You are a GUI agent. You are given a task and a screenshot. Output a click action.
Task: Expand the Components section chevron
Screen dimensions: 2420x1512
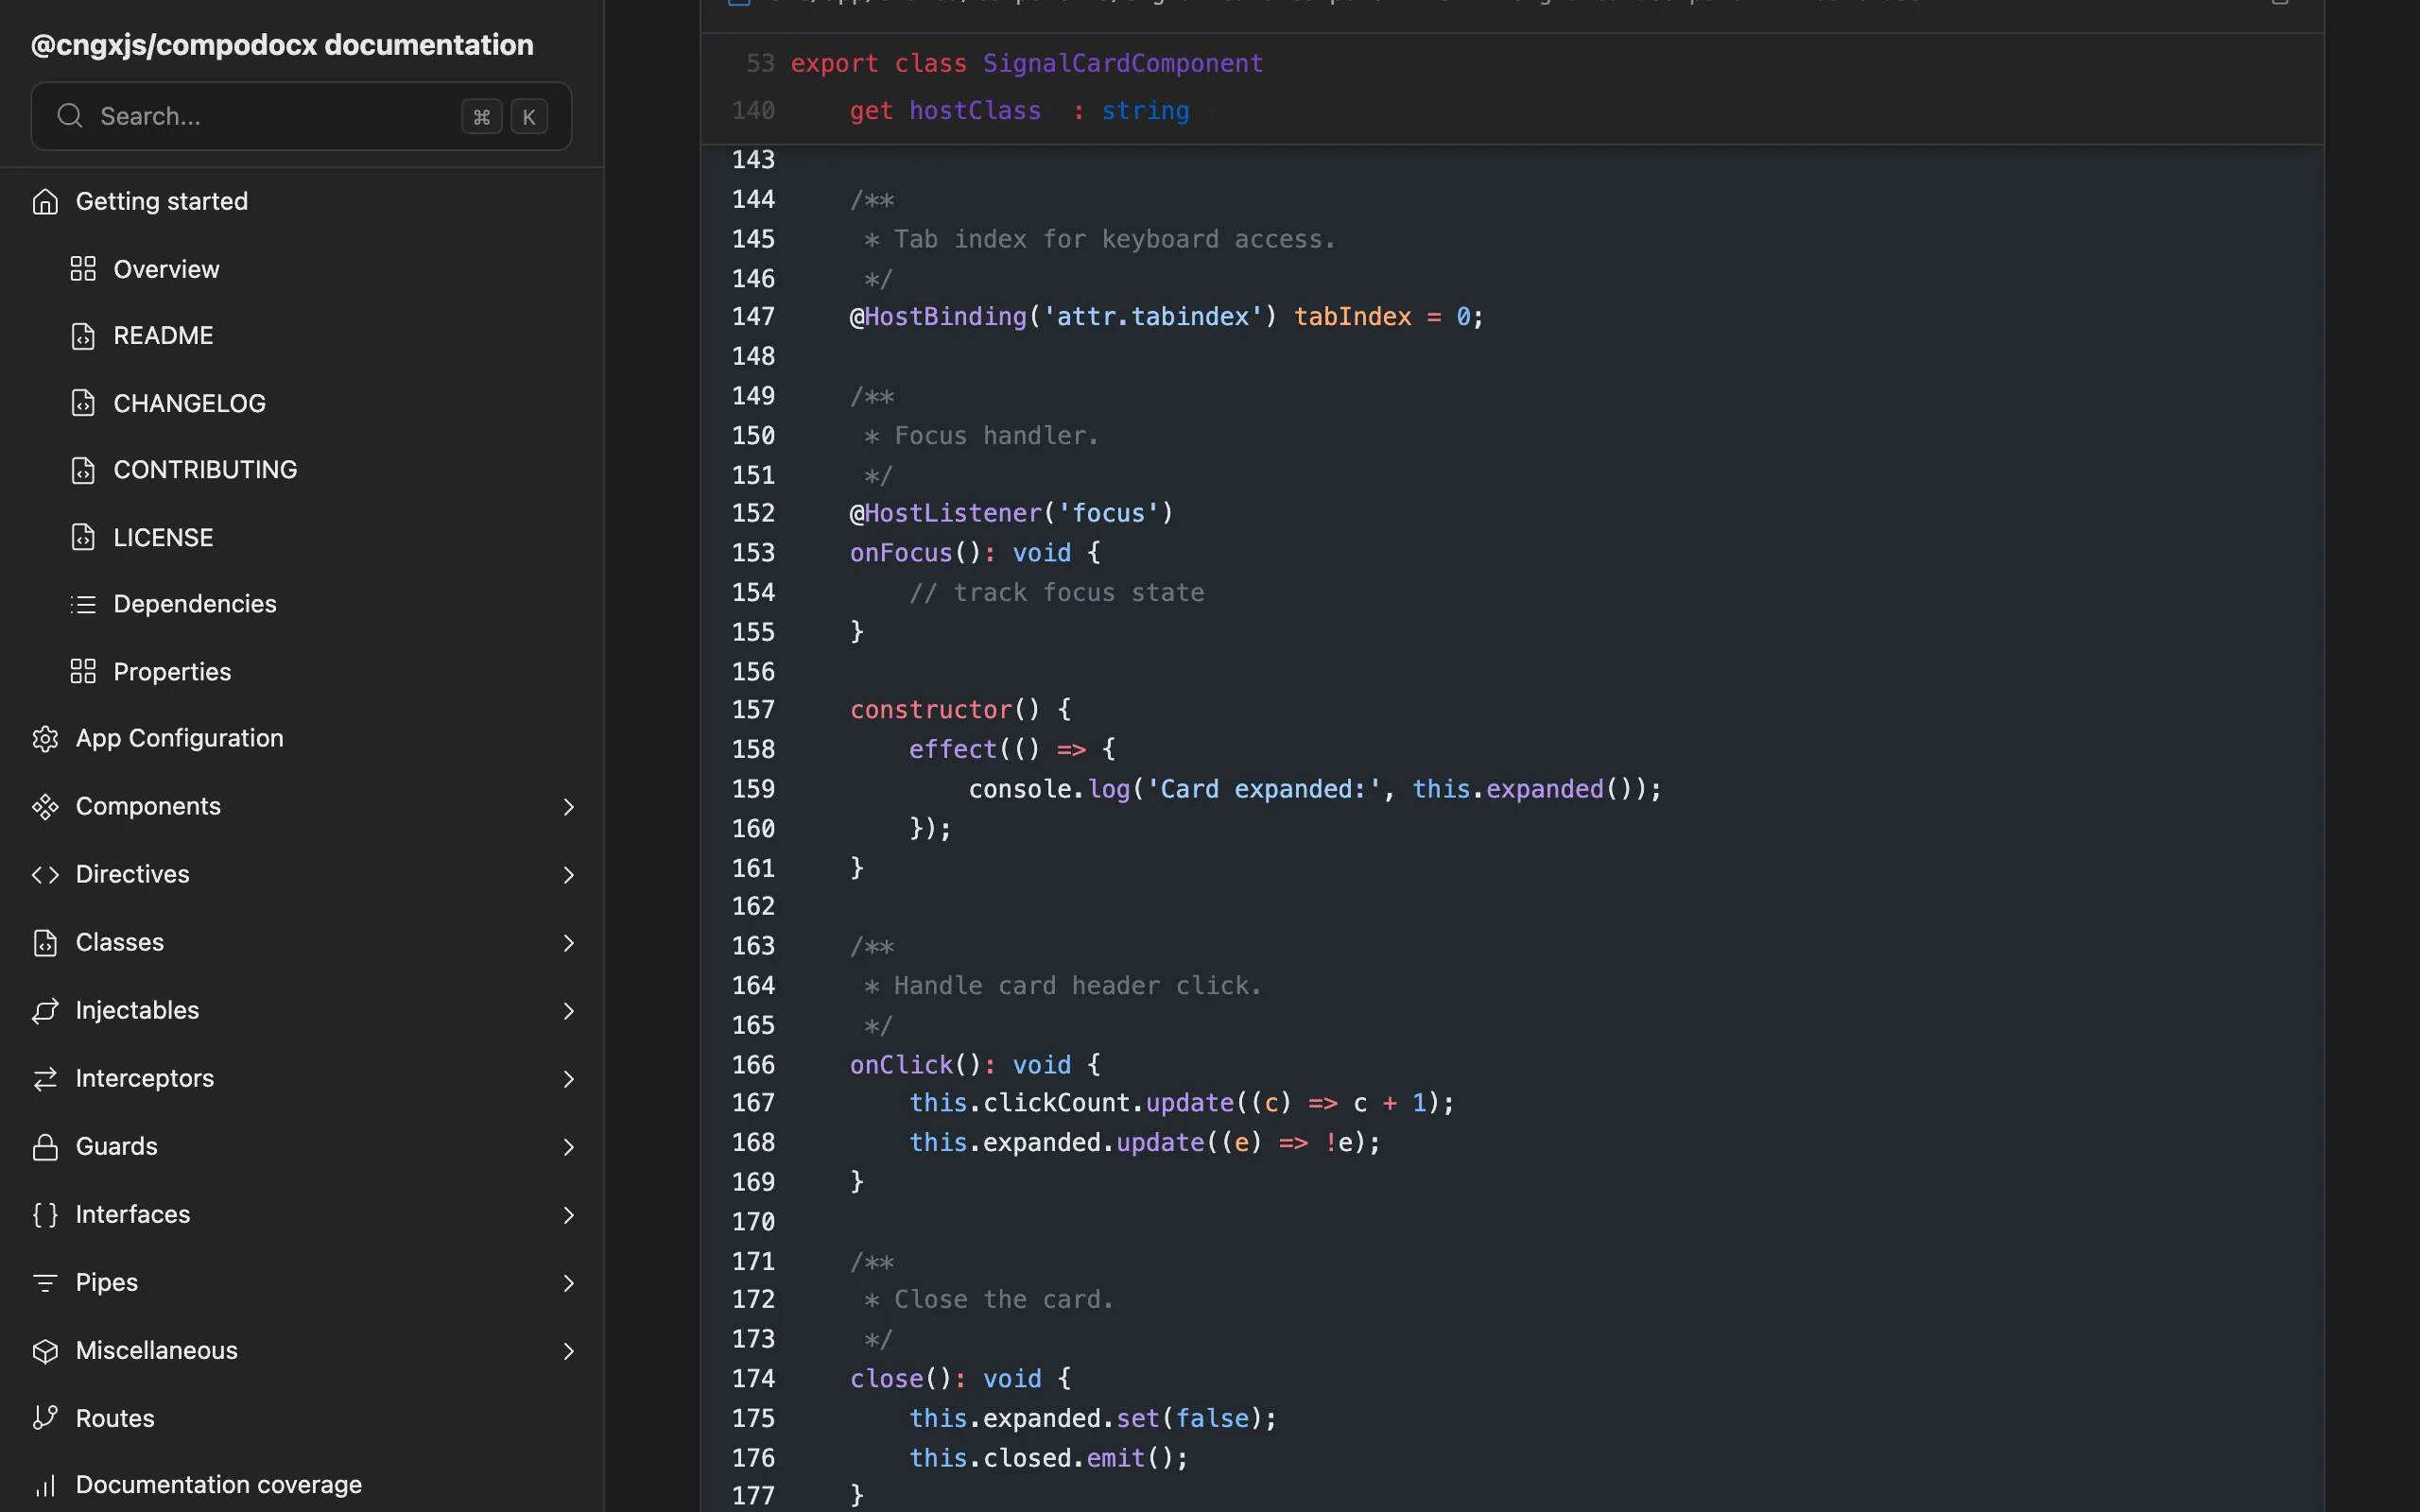[568, 806]
